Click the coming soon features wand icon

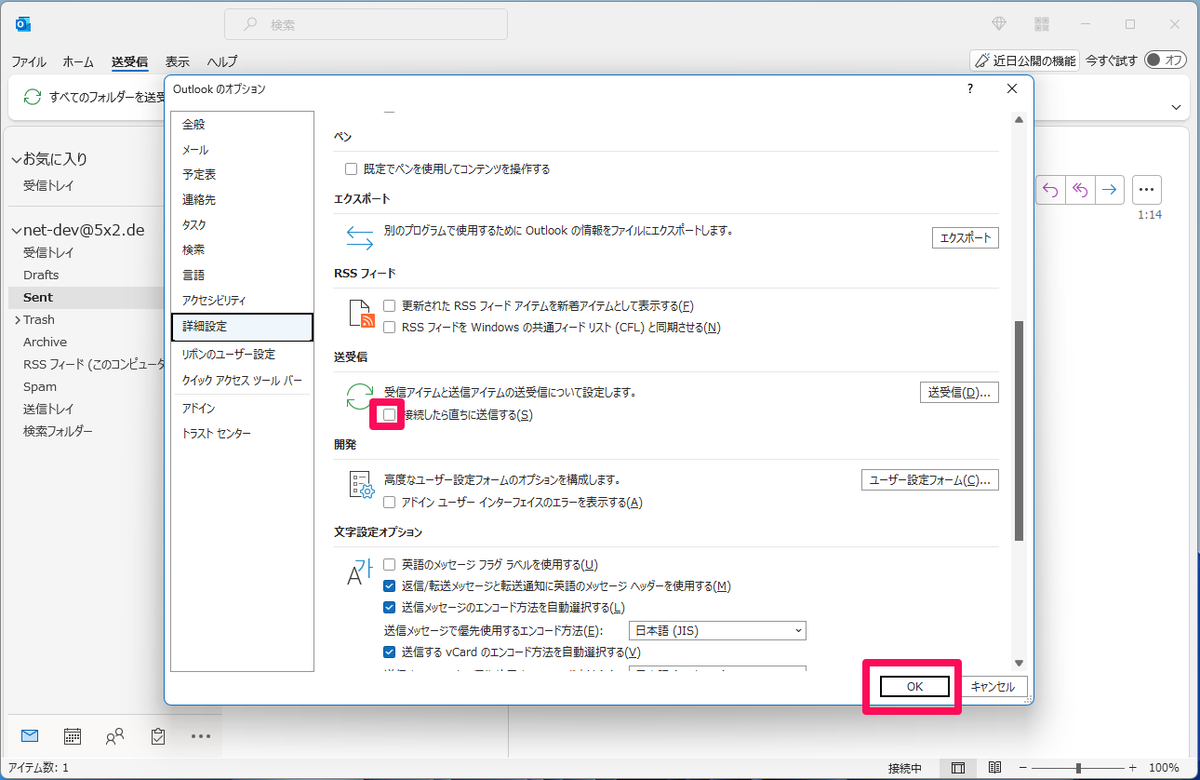[x=984, y=61]
